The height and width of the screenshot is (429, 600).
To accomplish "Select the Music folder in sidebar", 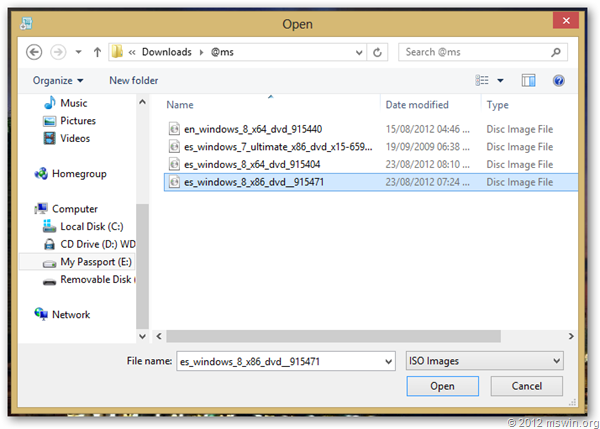I will tap(73, 103).
